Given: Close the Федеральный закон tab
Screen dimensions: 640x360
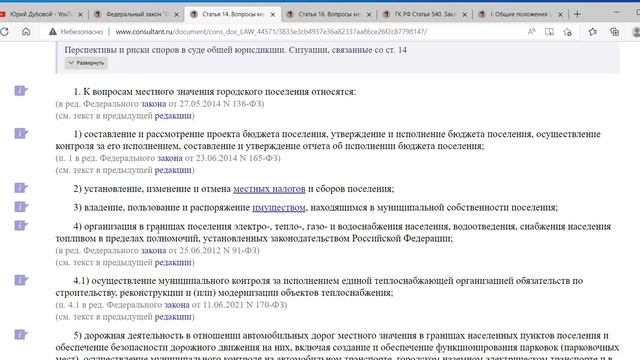Looking at the screenshot, I should pyautogui.click(x=177, y=14).
